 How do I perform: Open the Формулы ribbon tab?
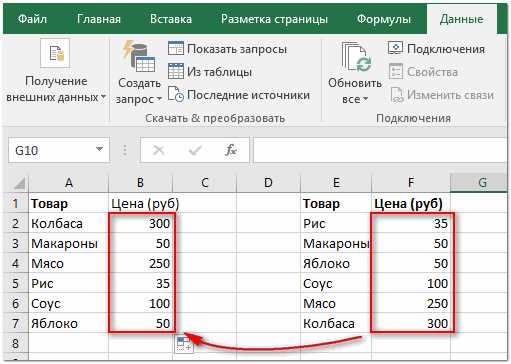point(384,19)
